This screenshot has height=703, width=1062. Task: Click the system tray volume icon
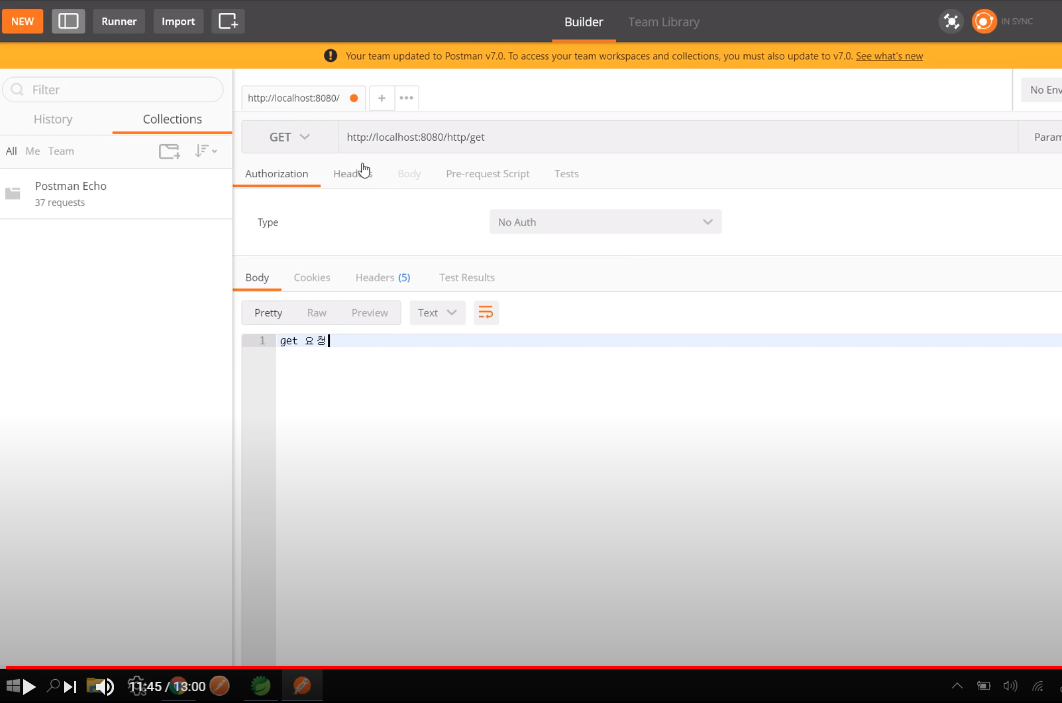click(1010, 686)
